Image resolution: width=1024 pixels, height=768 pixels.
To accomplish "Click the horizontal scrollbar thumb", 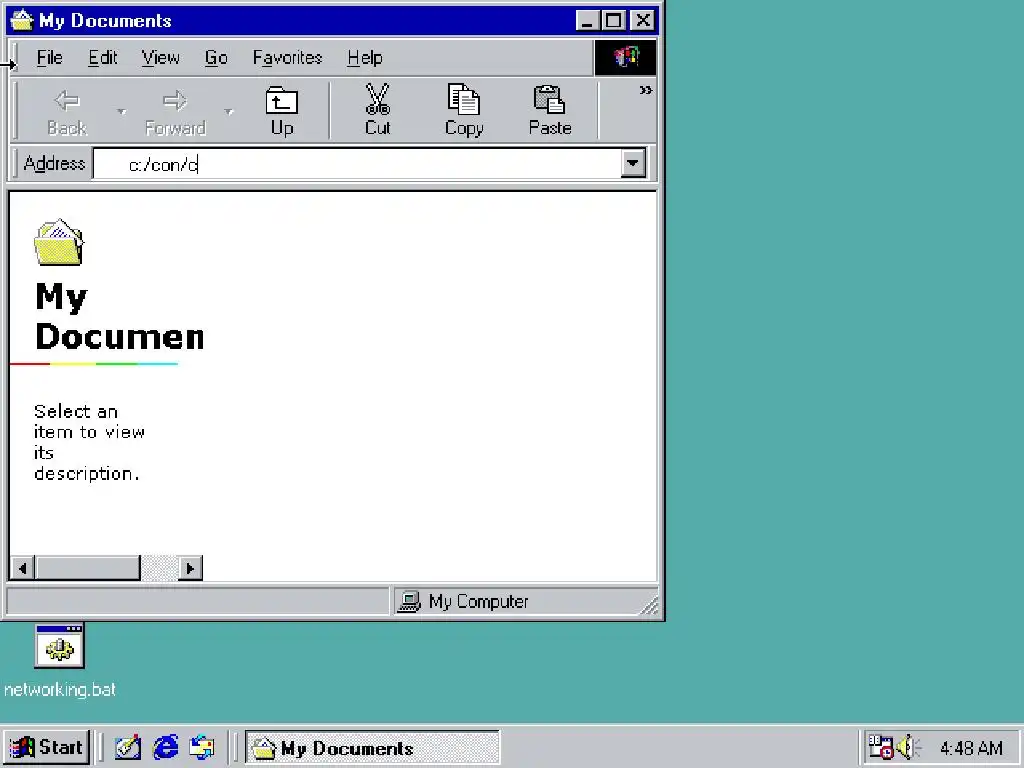I will (x=88, y=568).
